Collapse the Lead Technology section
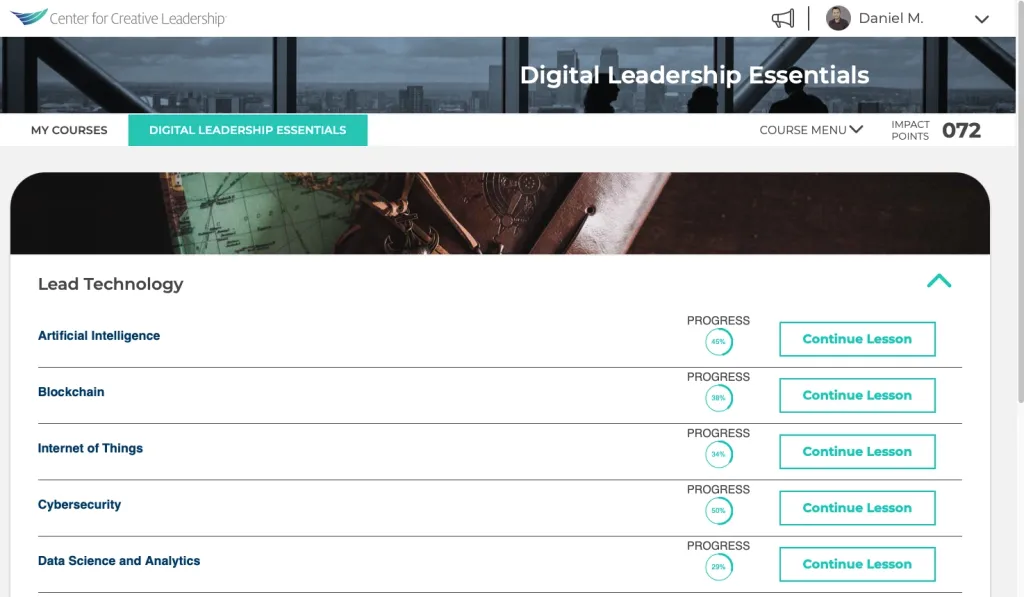The image size is (1024, 597). (x=938, y=281)
